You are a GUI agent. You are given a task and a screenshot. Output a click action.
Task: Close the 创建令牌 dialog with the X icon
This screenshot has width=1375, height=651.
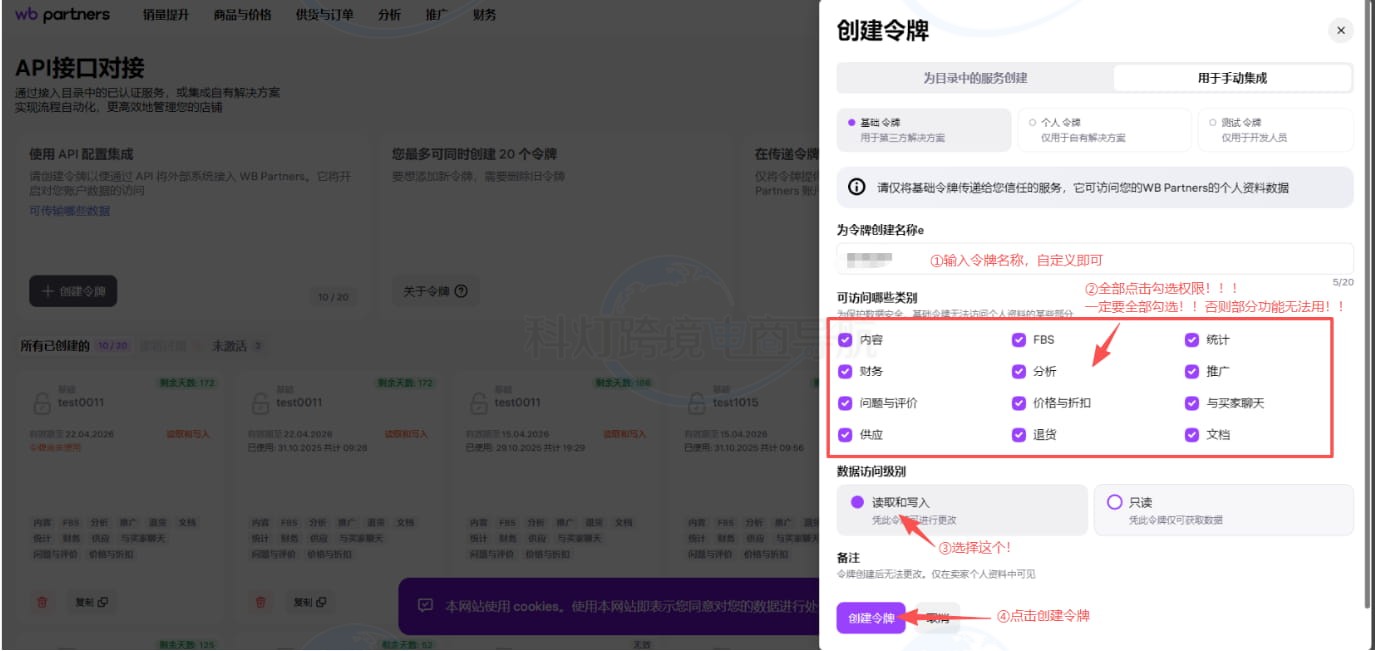[x=1340, y=31]
